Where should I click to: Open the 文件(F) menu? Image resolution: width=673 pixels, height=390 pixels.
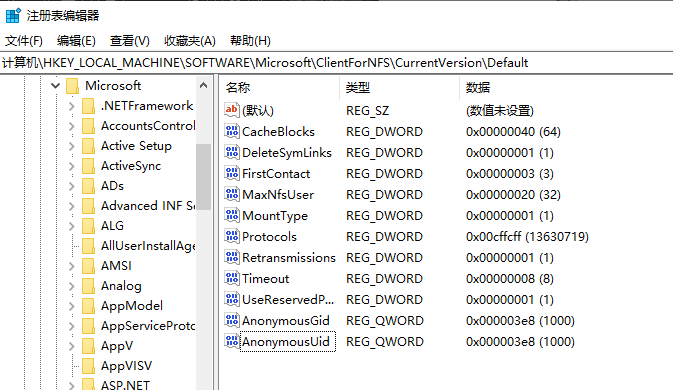24,41
